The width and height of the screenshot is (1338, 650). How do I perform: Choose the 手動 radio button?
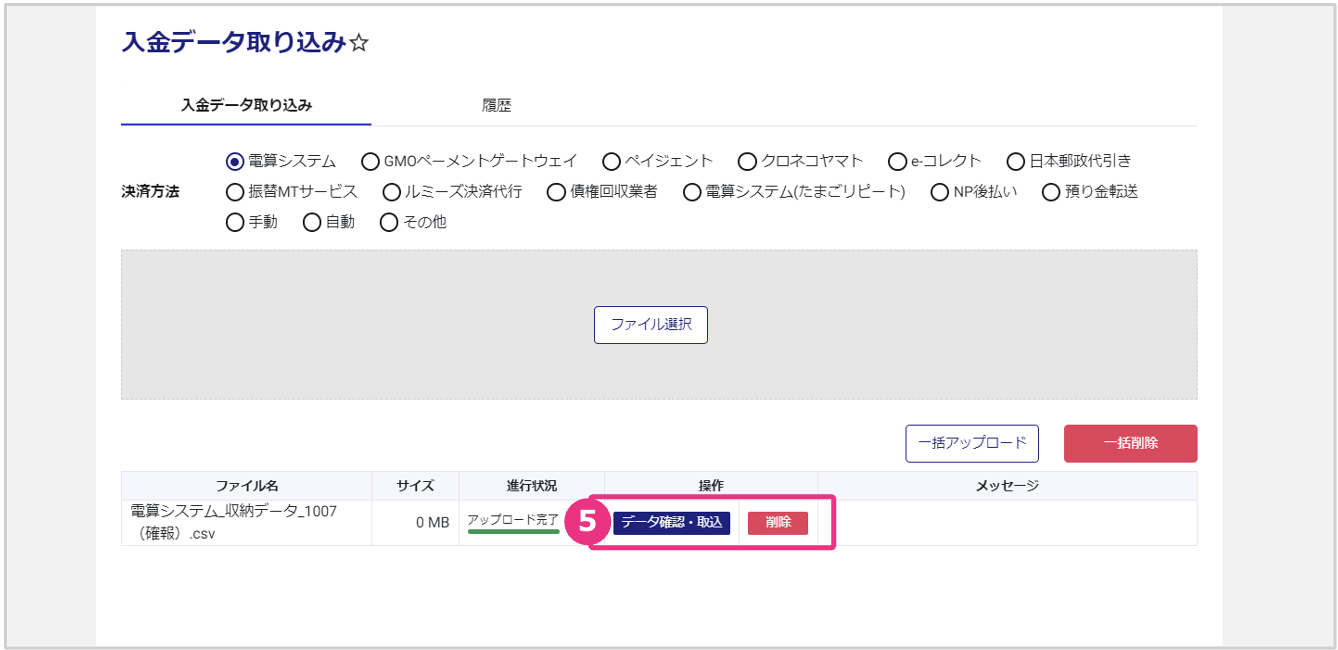(236, 222)
